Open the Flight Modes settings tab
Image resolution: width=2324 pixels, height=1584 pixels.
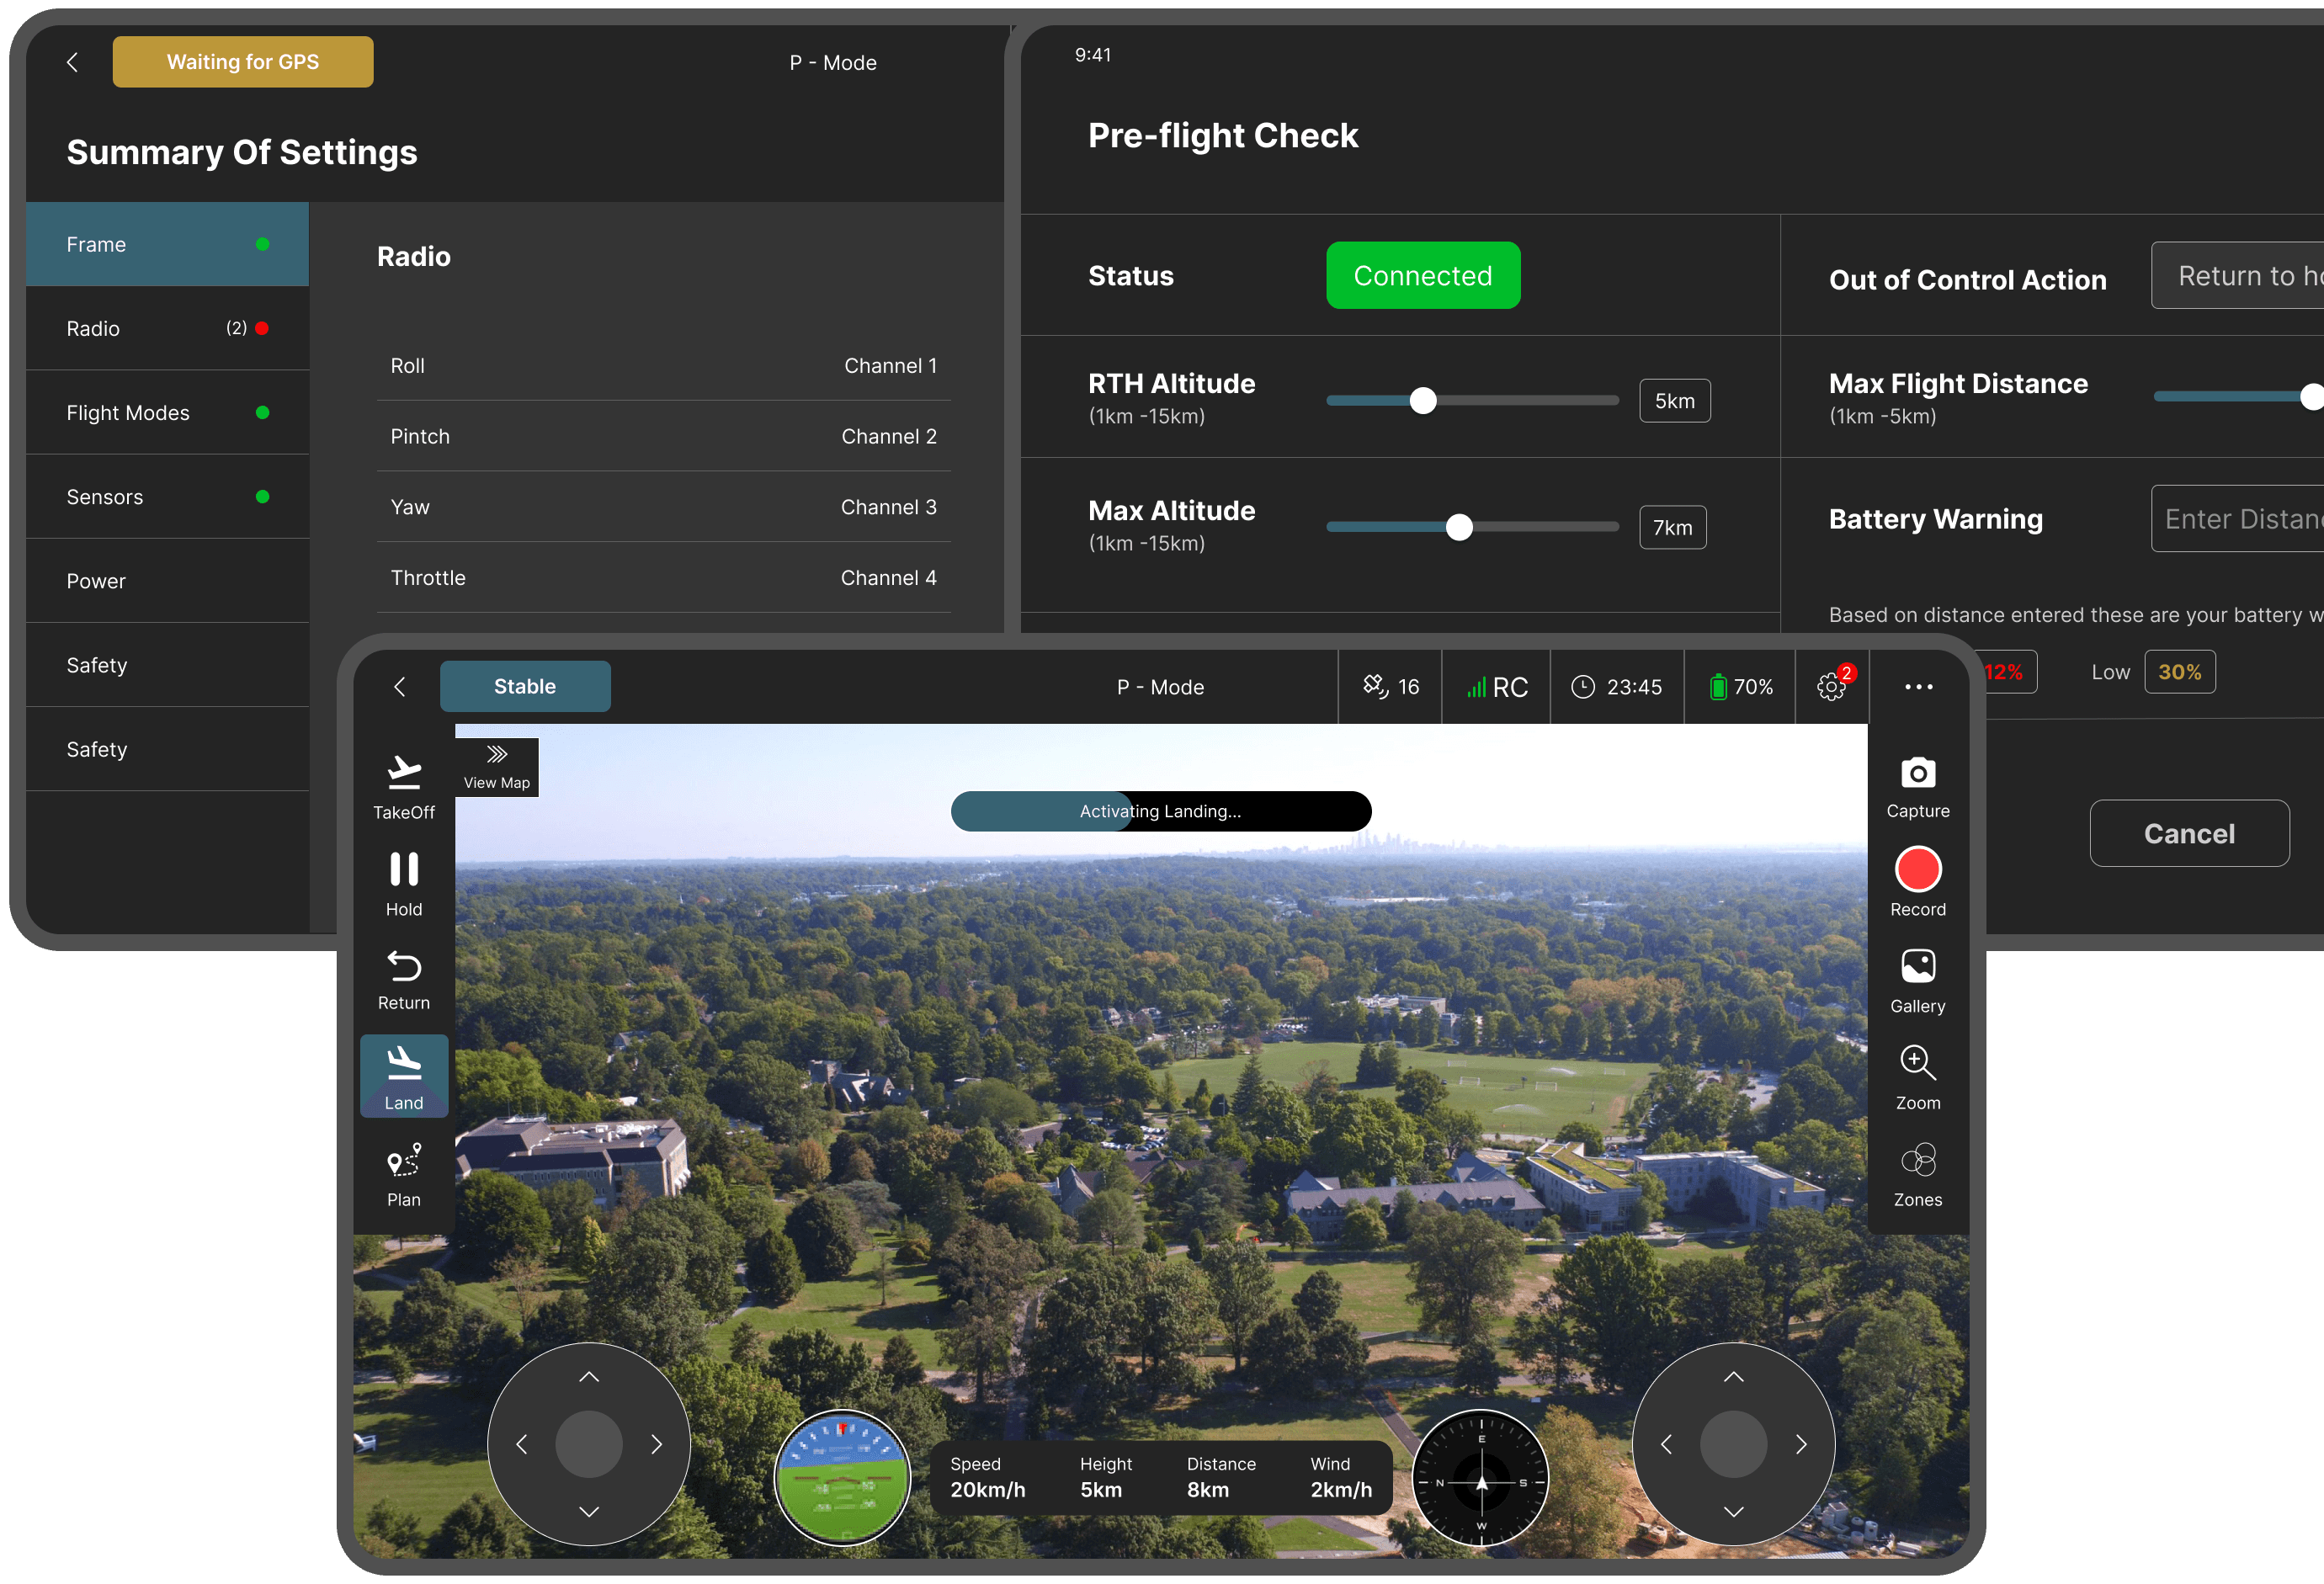167,413
